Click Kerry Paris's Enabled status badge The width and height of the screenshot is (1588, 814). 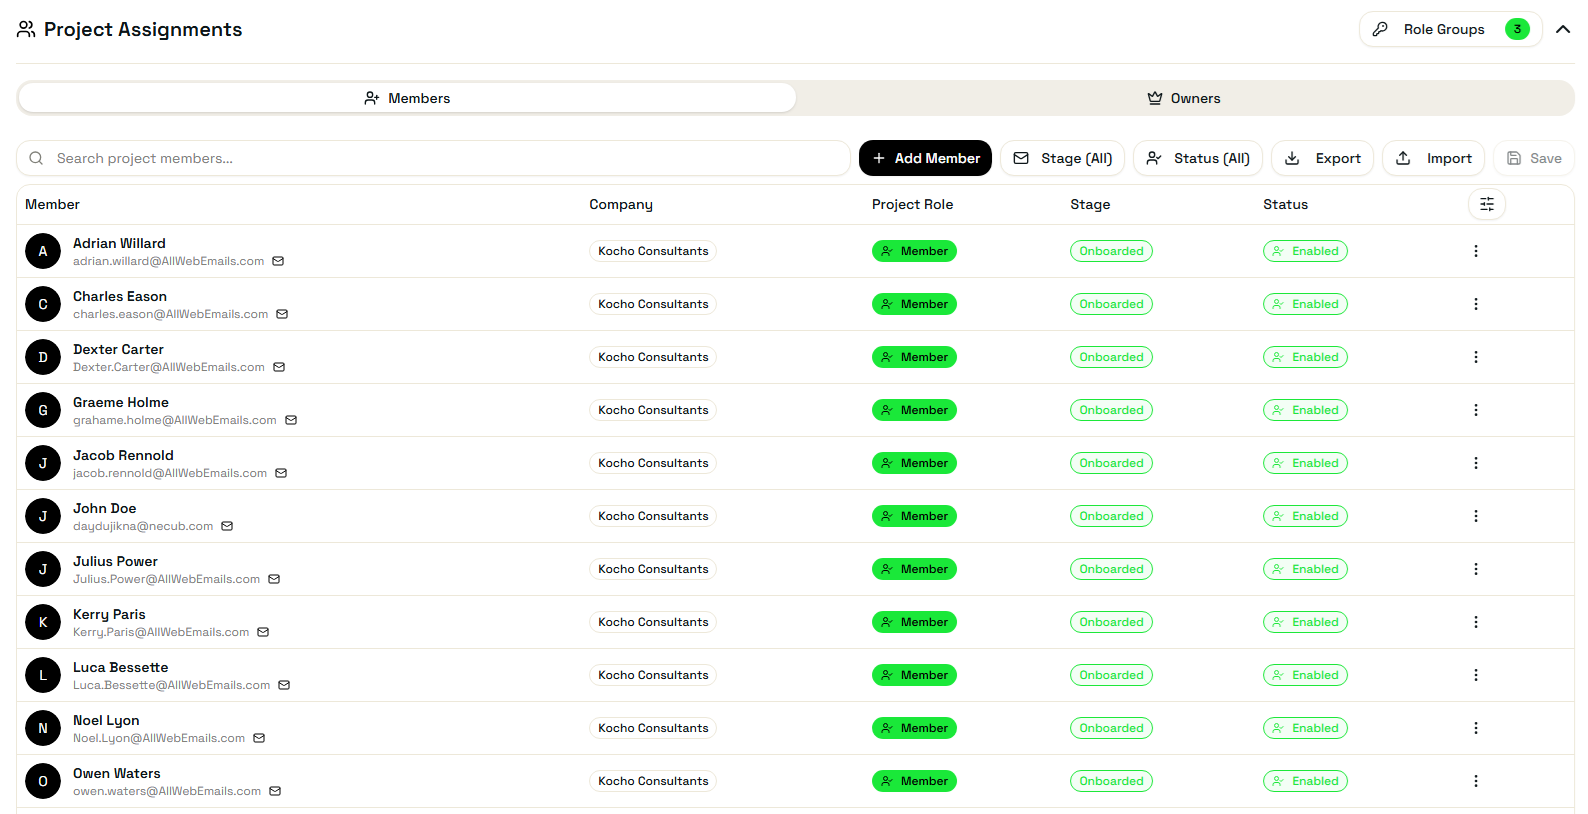coord(1305,622)
